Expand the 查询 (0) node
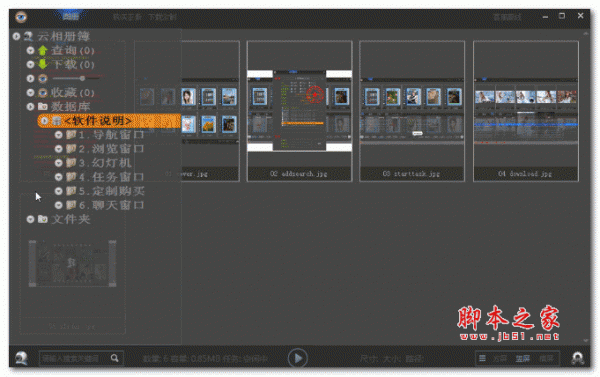Viewport: 600px width, 377px height. point(30,51)
